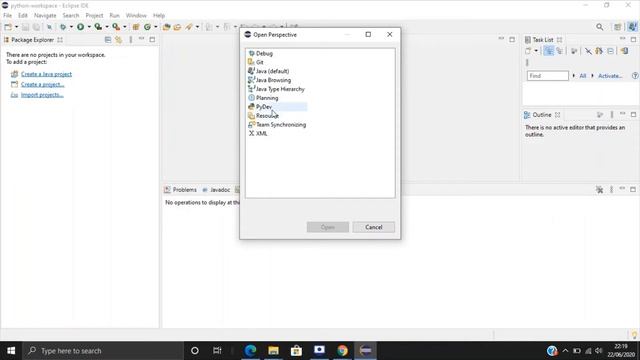Viewport: 640px width, 360px height.
Task: Click the New wizard toolbar icon
Action: click(x=8, y=27)
